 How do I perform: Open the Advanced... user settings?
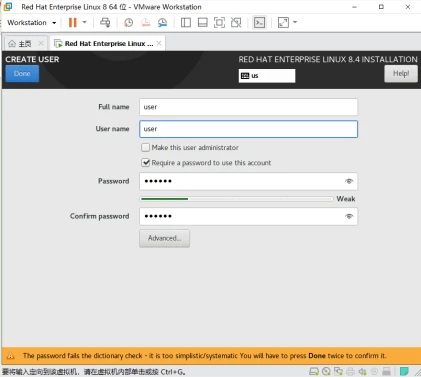click(x=165, y=238)
